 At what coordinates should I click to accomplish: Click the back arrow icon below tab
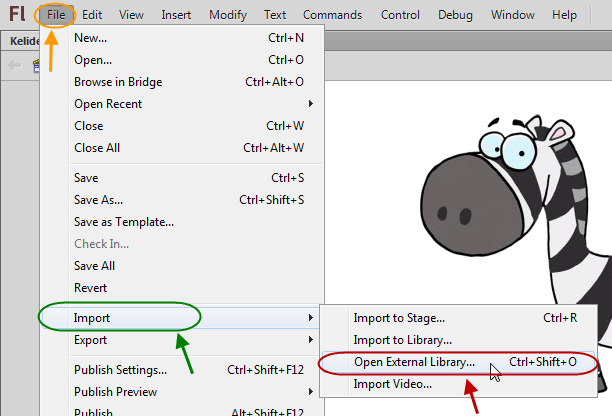[15, 65]
